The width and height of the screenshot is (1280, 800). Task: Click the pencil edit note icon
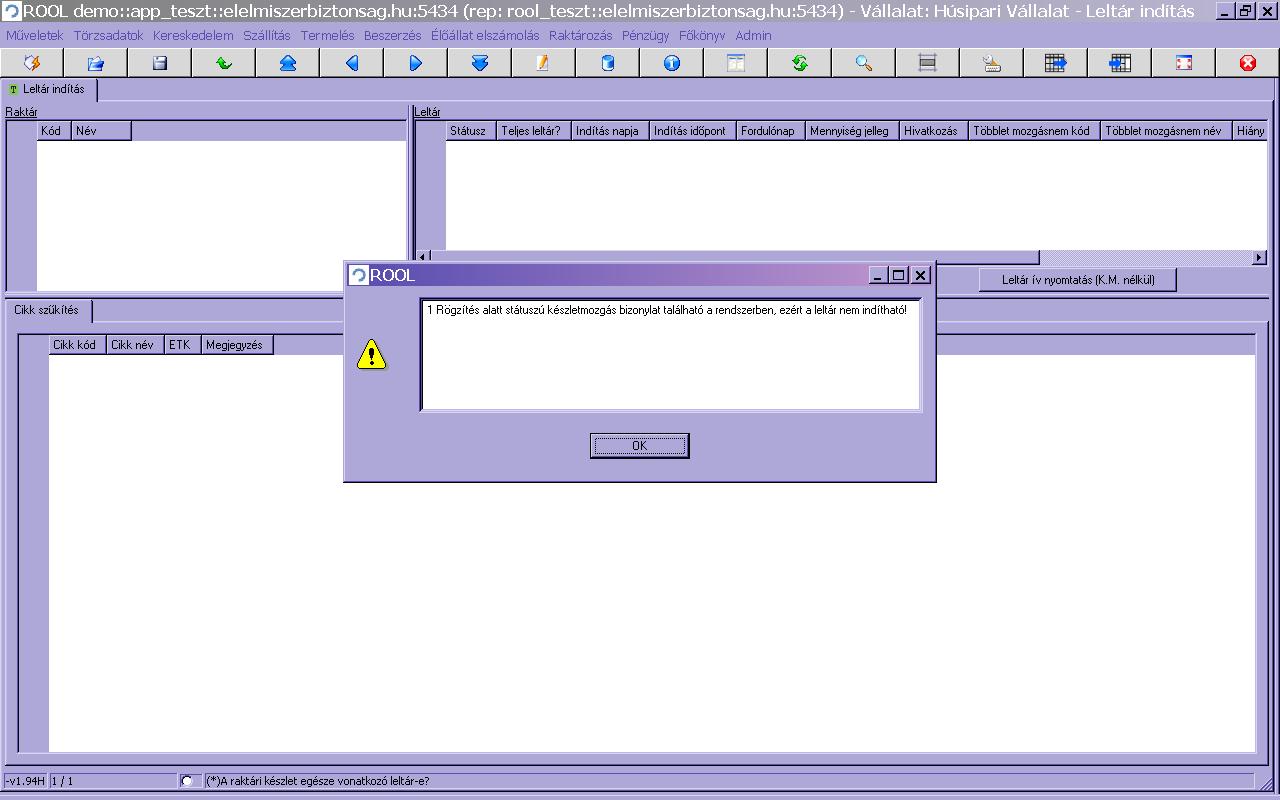pos(543,63)
